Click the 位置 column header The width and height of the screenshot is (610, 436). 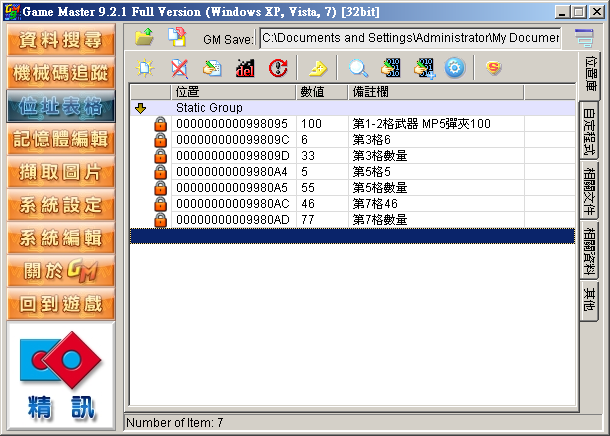233,92
